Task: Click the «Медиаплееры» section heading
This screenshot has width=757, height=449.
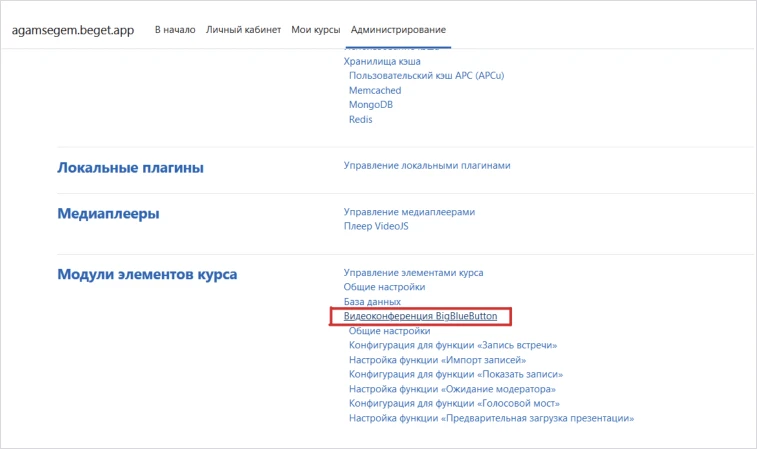Action: [x=108, y=214]
